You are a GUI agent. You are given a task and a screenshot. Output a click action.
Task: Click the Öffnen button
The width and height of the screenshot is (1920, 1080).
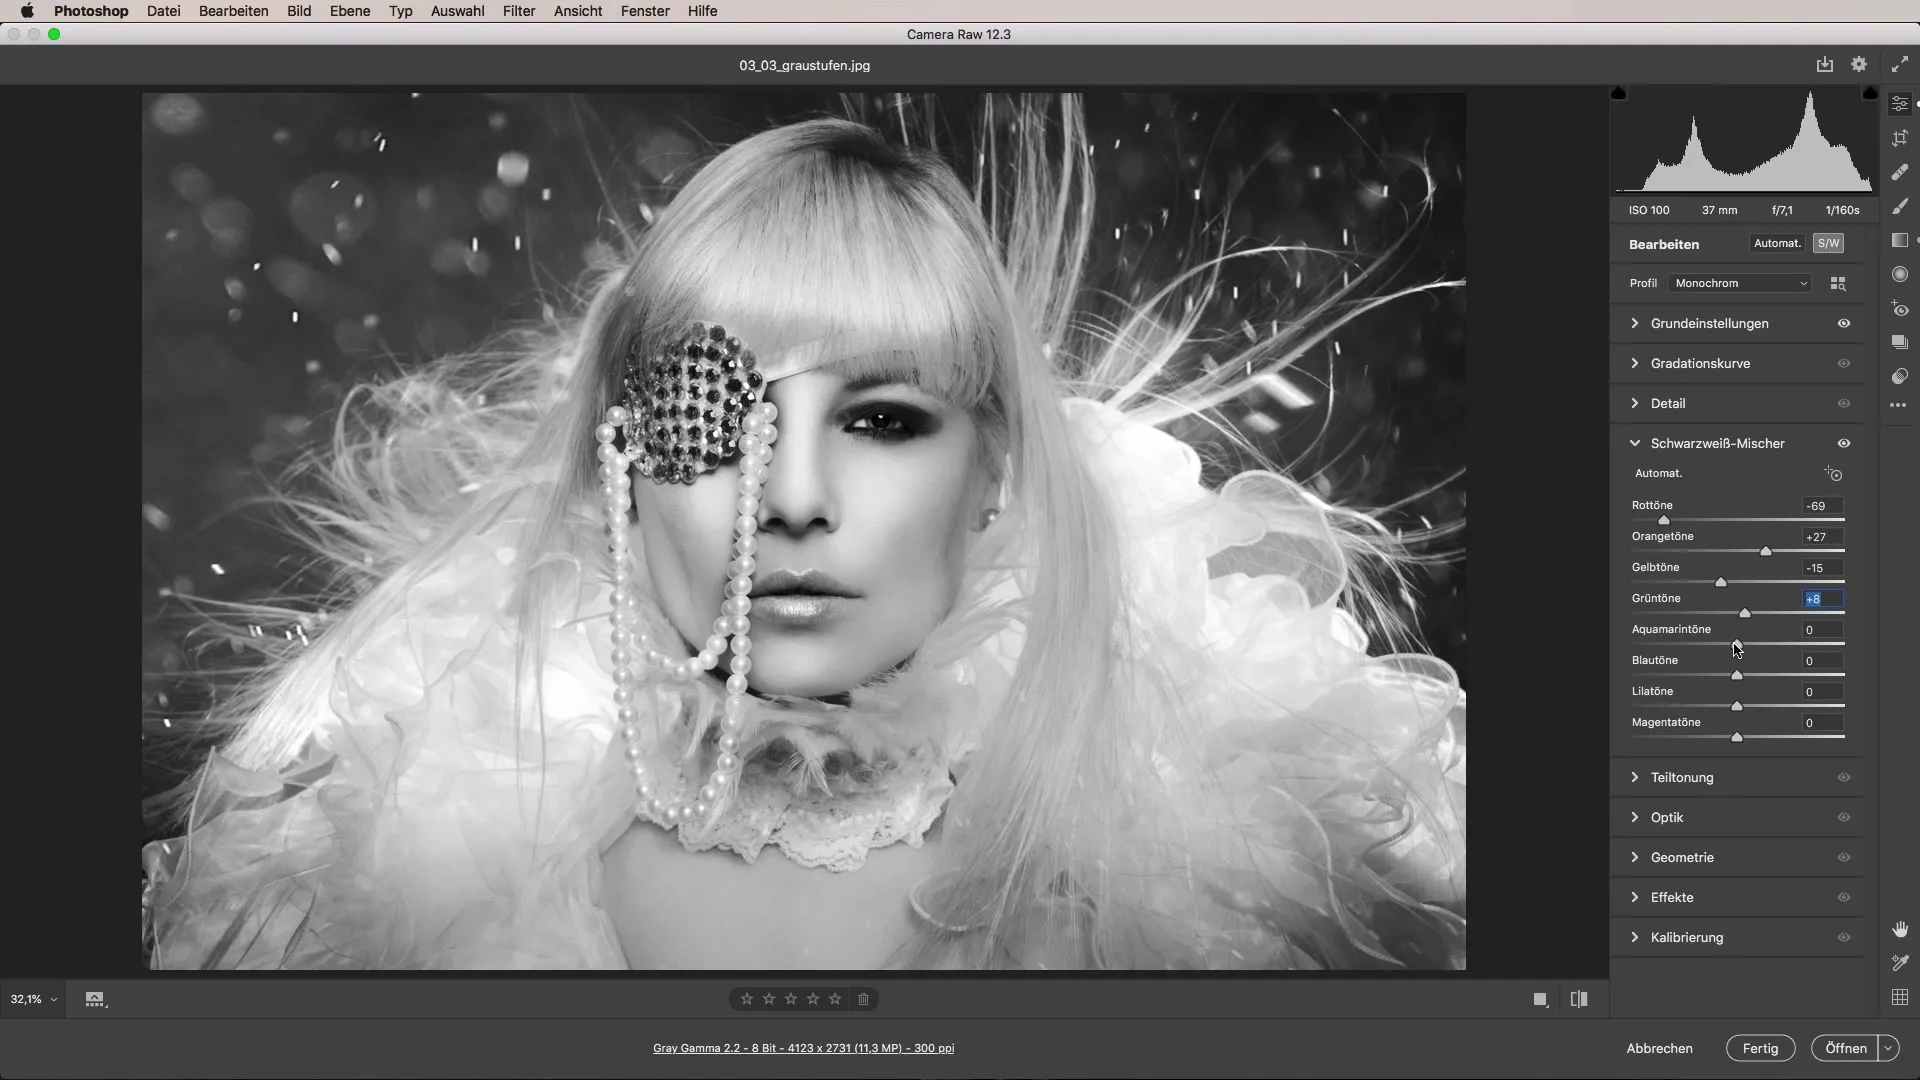[x=1845, y=1048]
